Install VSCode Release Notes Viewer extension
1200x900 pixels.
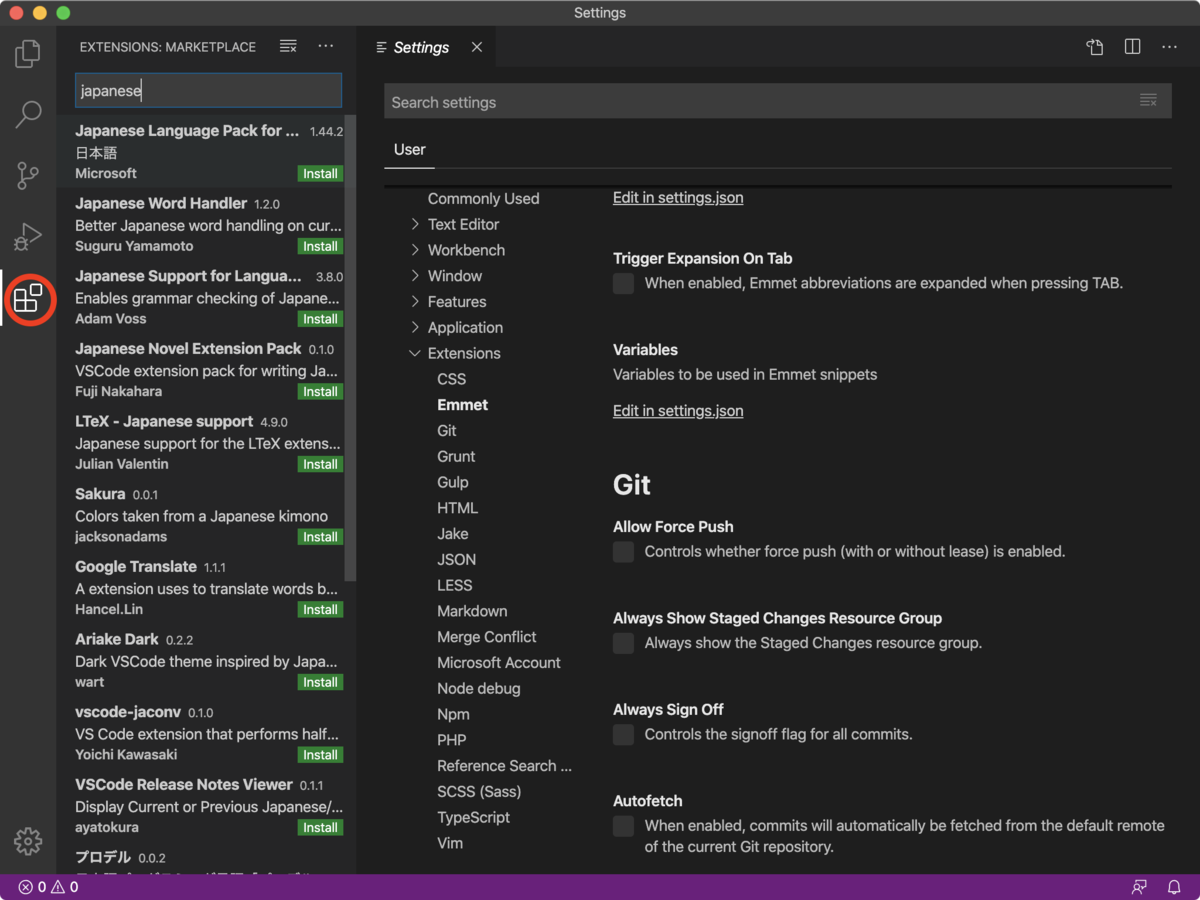320,828
